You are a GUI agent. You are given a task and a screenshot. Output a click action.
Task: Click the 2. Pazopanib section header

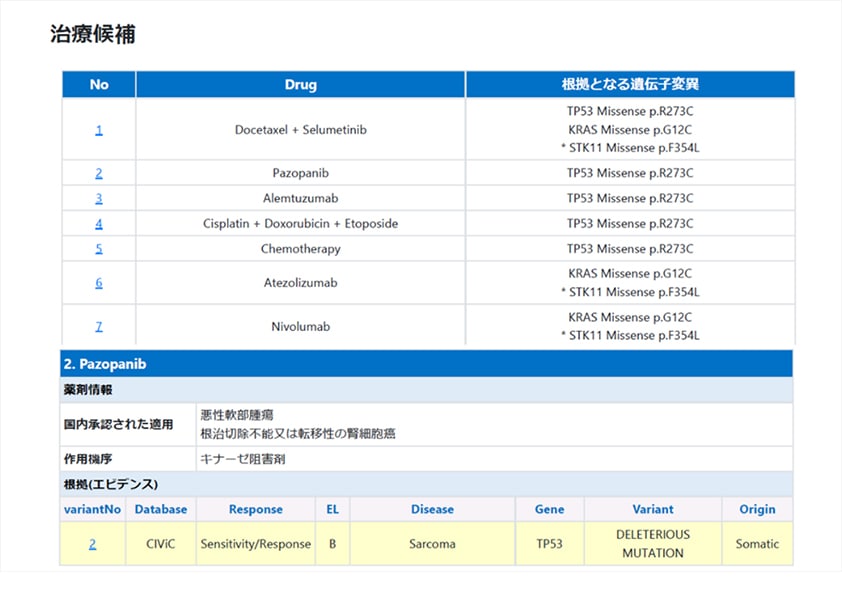pos(105,364)
